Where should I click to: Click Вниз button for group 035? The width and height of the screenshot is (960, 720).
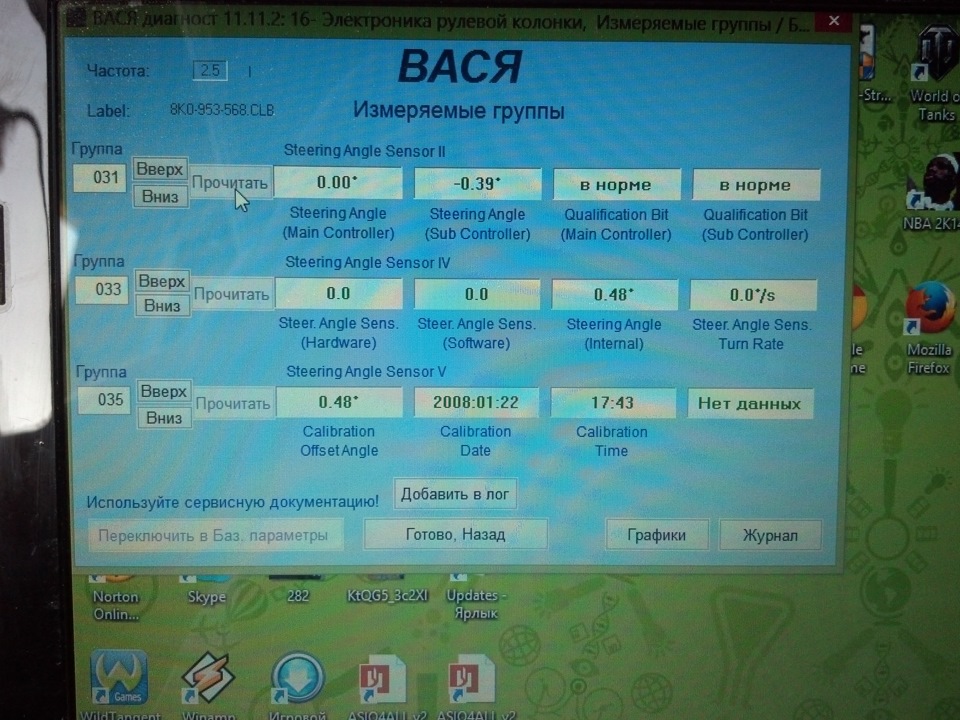[164, 418]
